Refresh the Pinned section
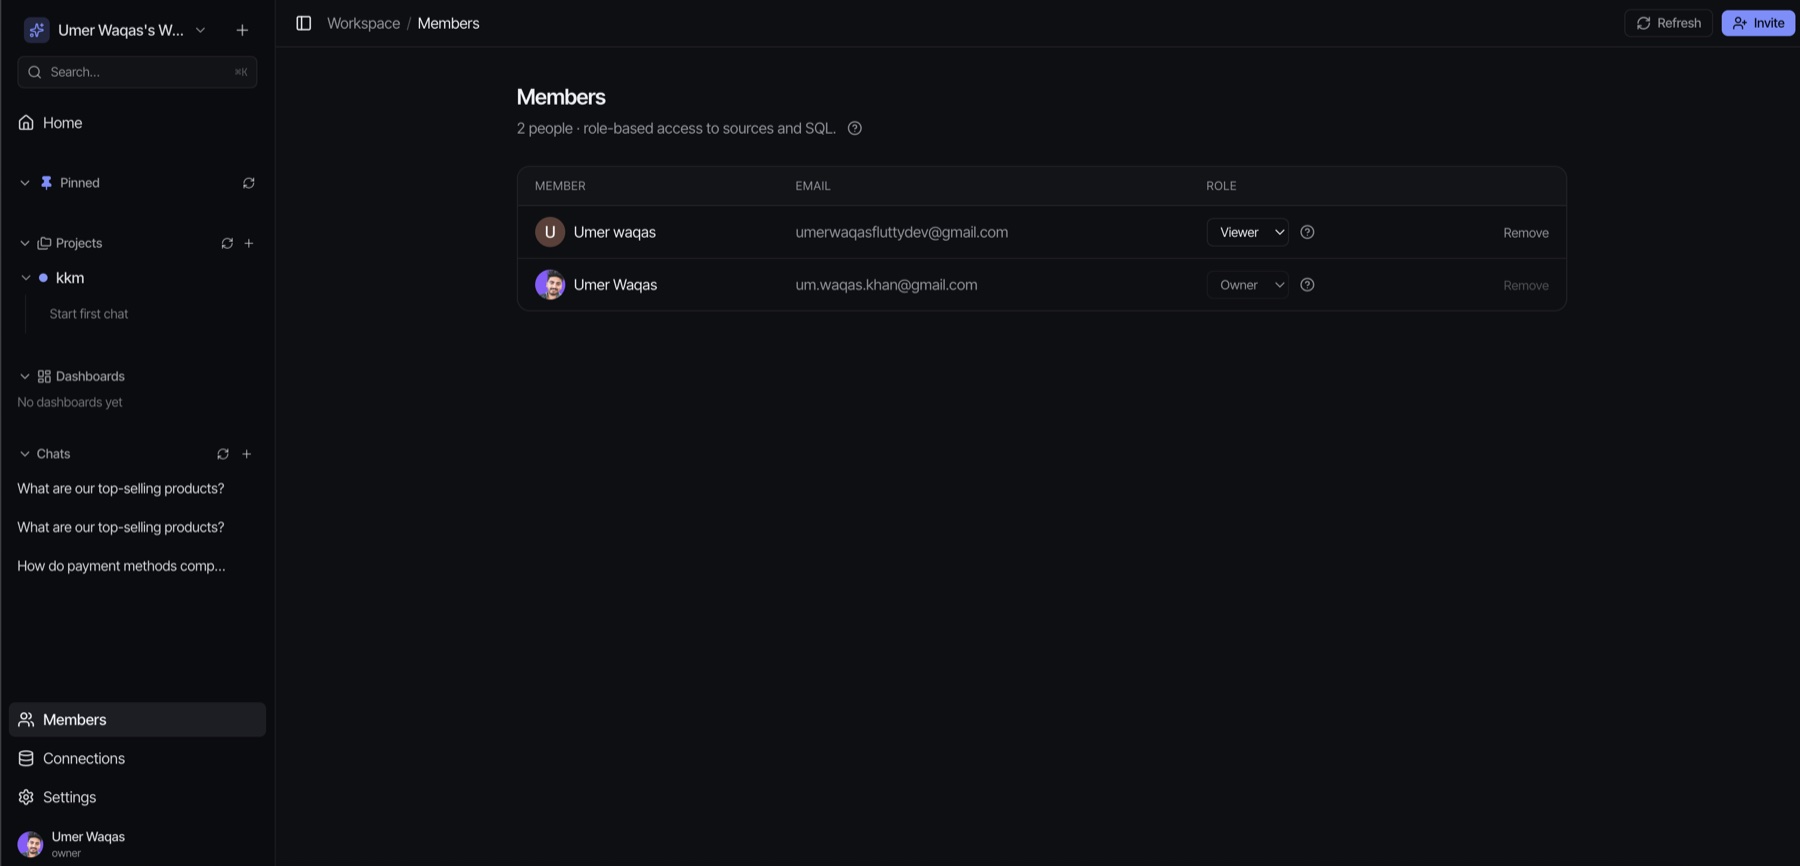 pyautogui.click(x=249, y=183)
